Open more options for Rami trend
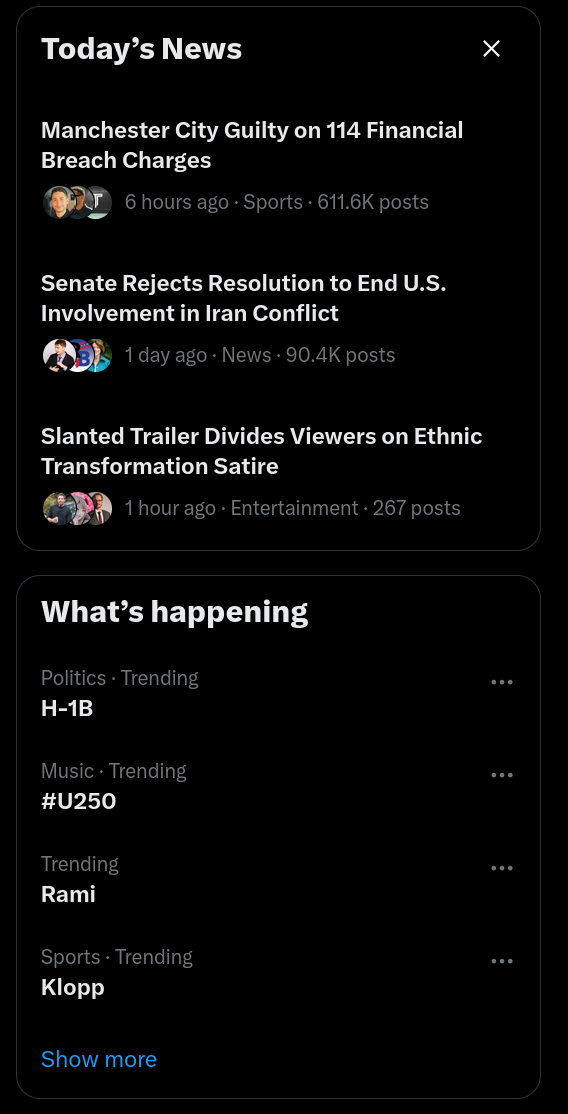Screen dimensions: 568x1114 pyautogui.click(x=502, y=868)
